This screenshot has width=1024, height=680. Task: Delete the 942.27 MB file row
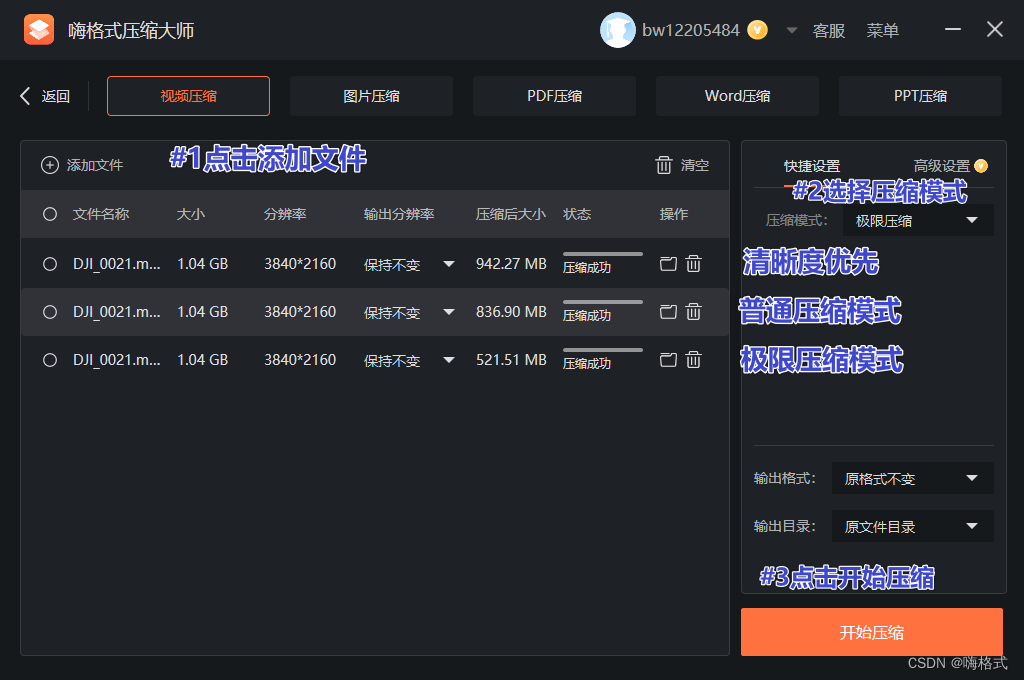pyautogui.click(x=694, y=264)
